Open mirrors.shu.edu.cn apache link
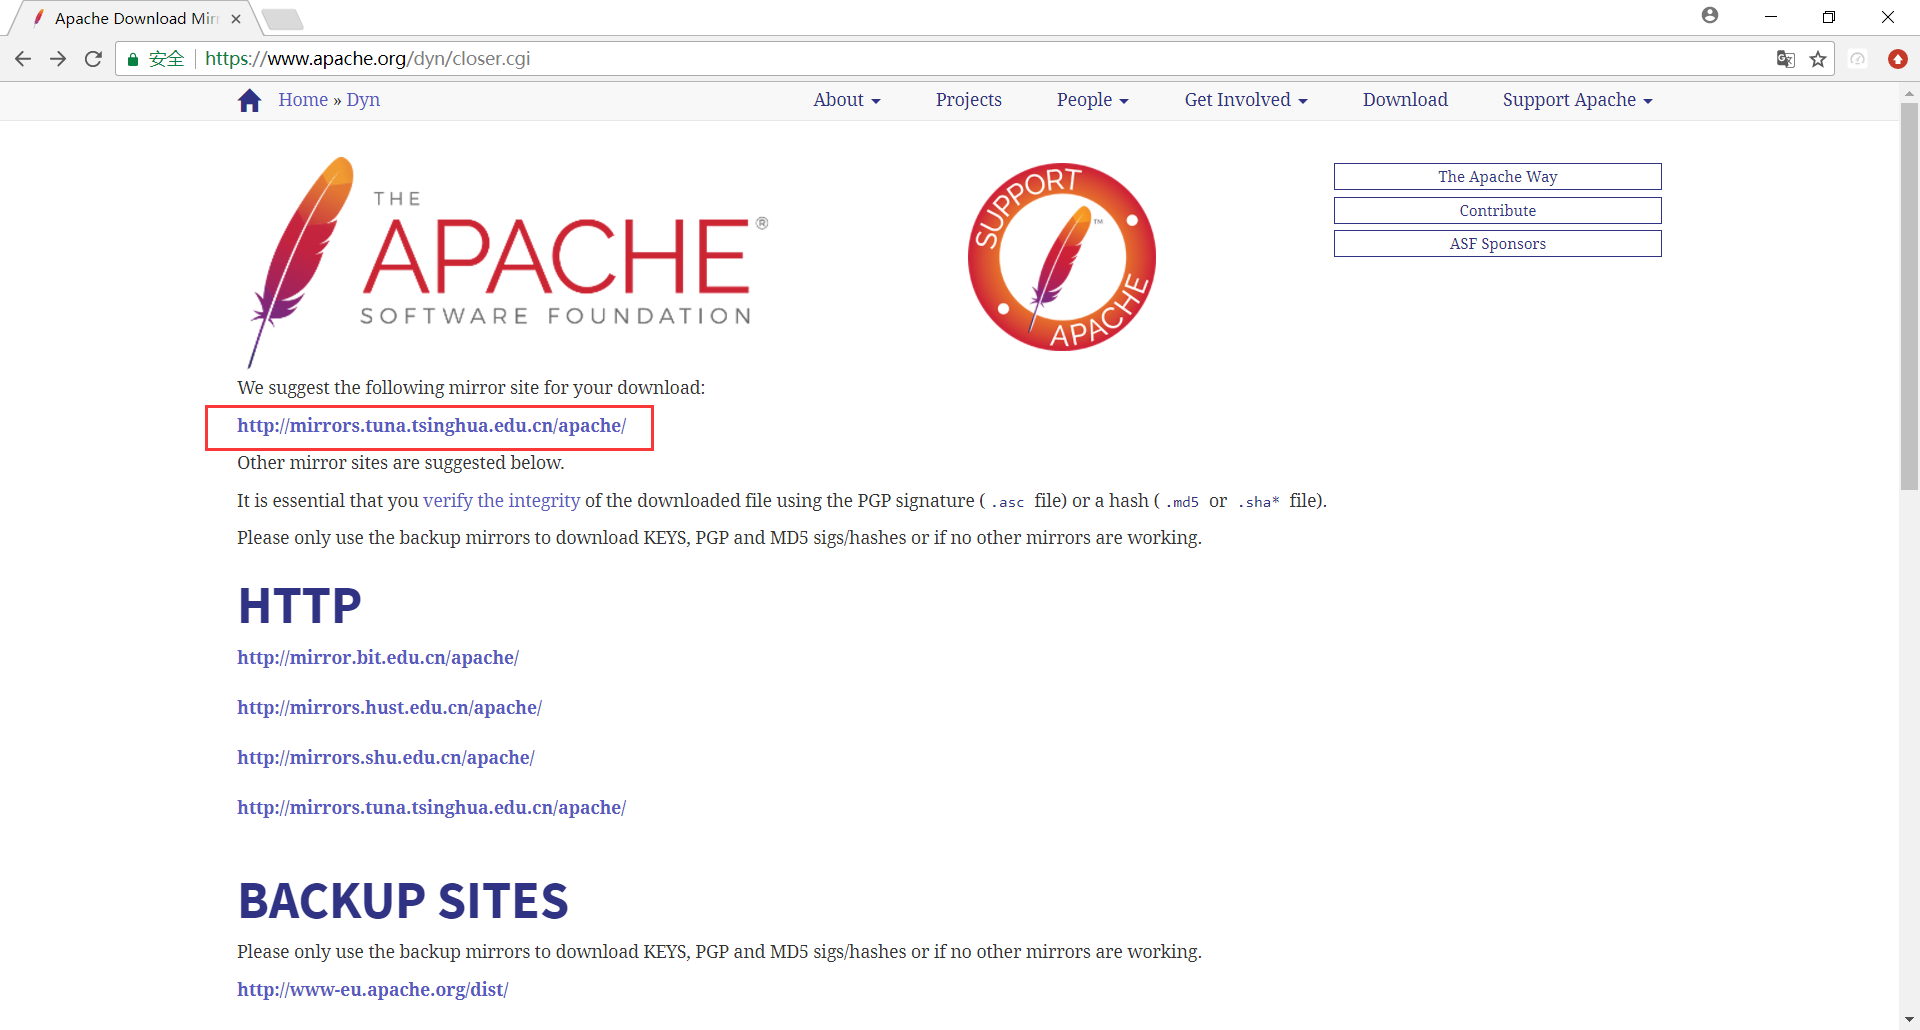1920x1030 pixels. pyautogui.click(x=386, y=758)
